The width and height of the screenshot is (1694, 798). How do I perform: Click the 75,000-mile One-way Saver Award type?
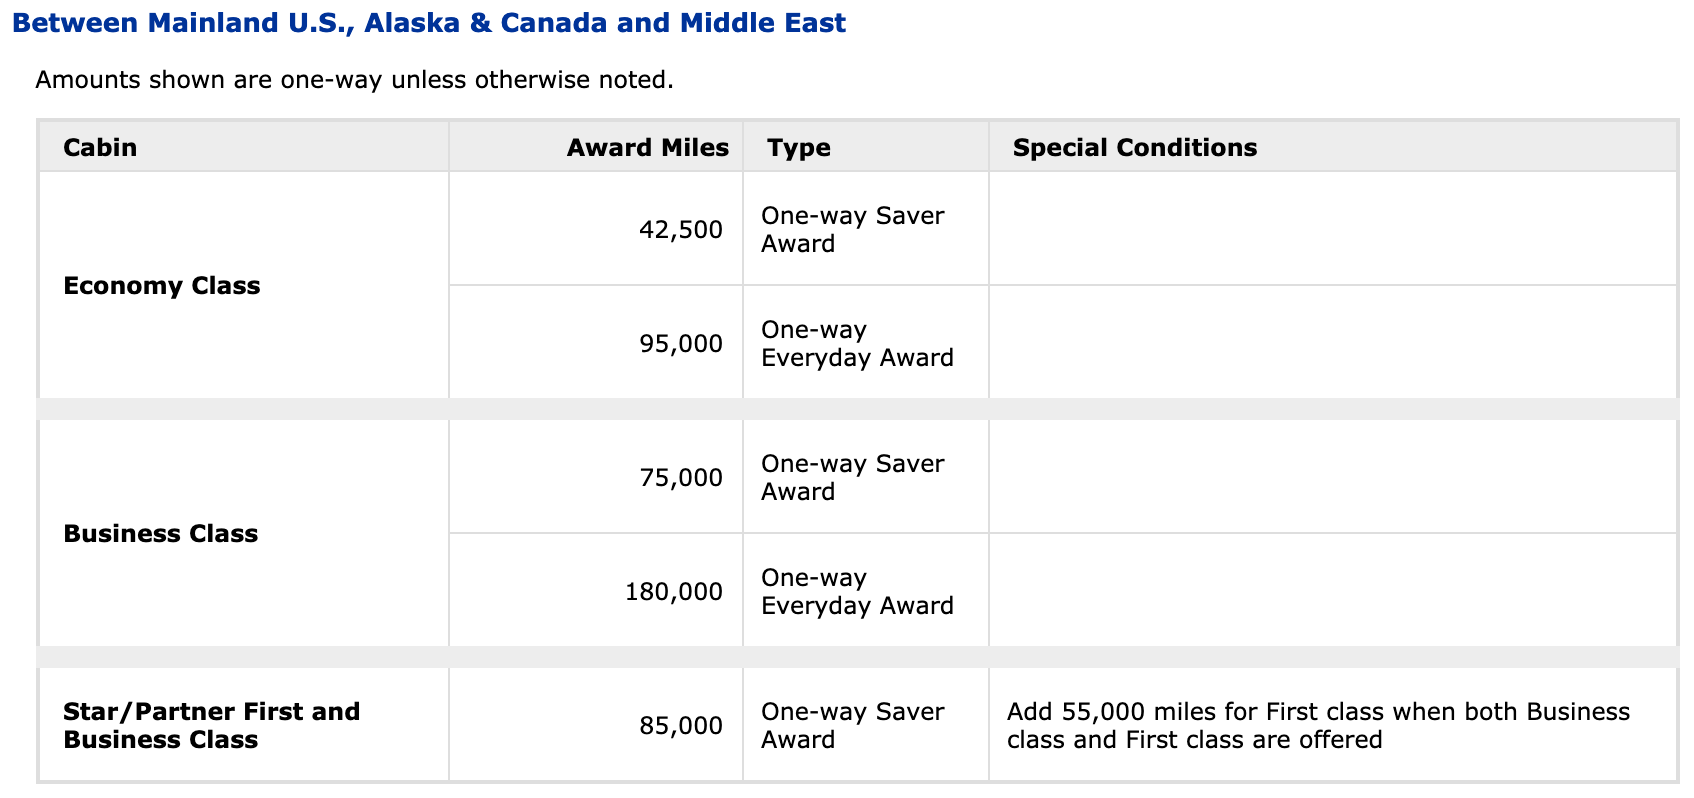point(852,478)
